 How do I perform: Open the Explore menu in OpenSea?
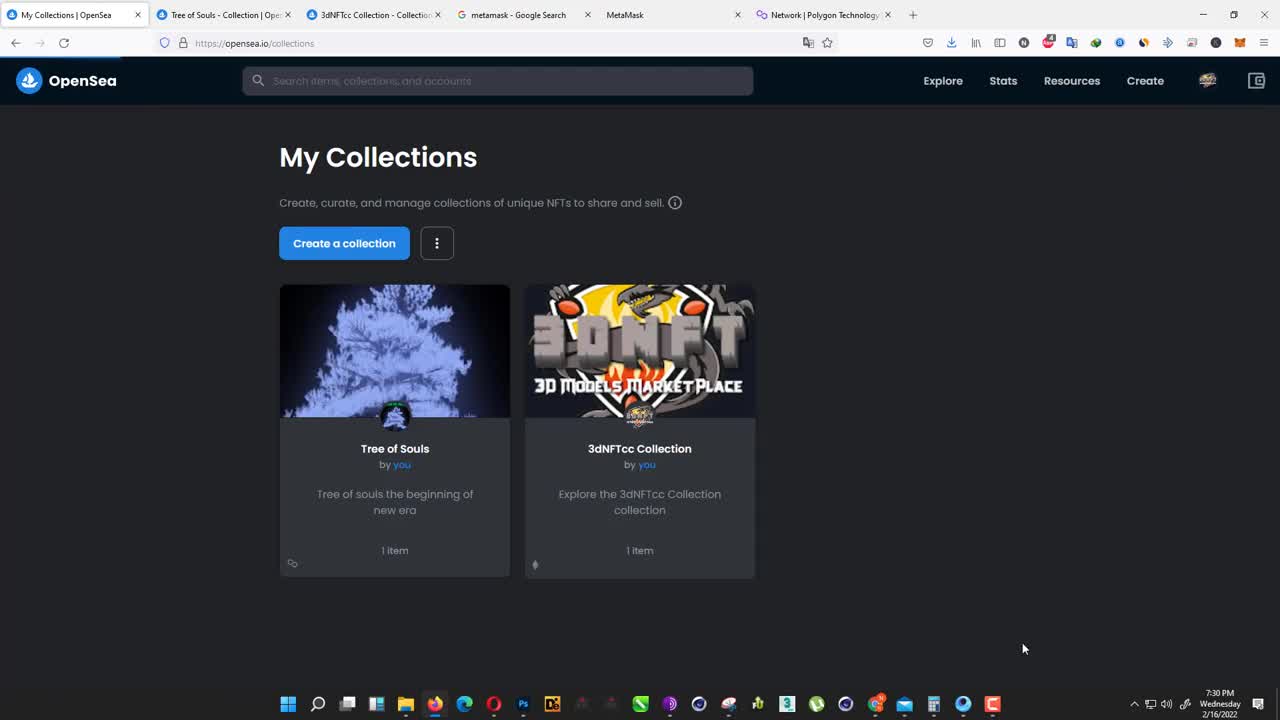coord(943,81)
